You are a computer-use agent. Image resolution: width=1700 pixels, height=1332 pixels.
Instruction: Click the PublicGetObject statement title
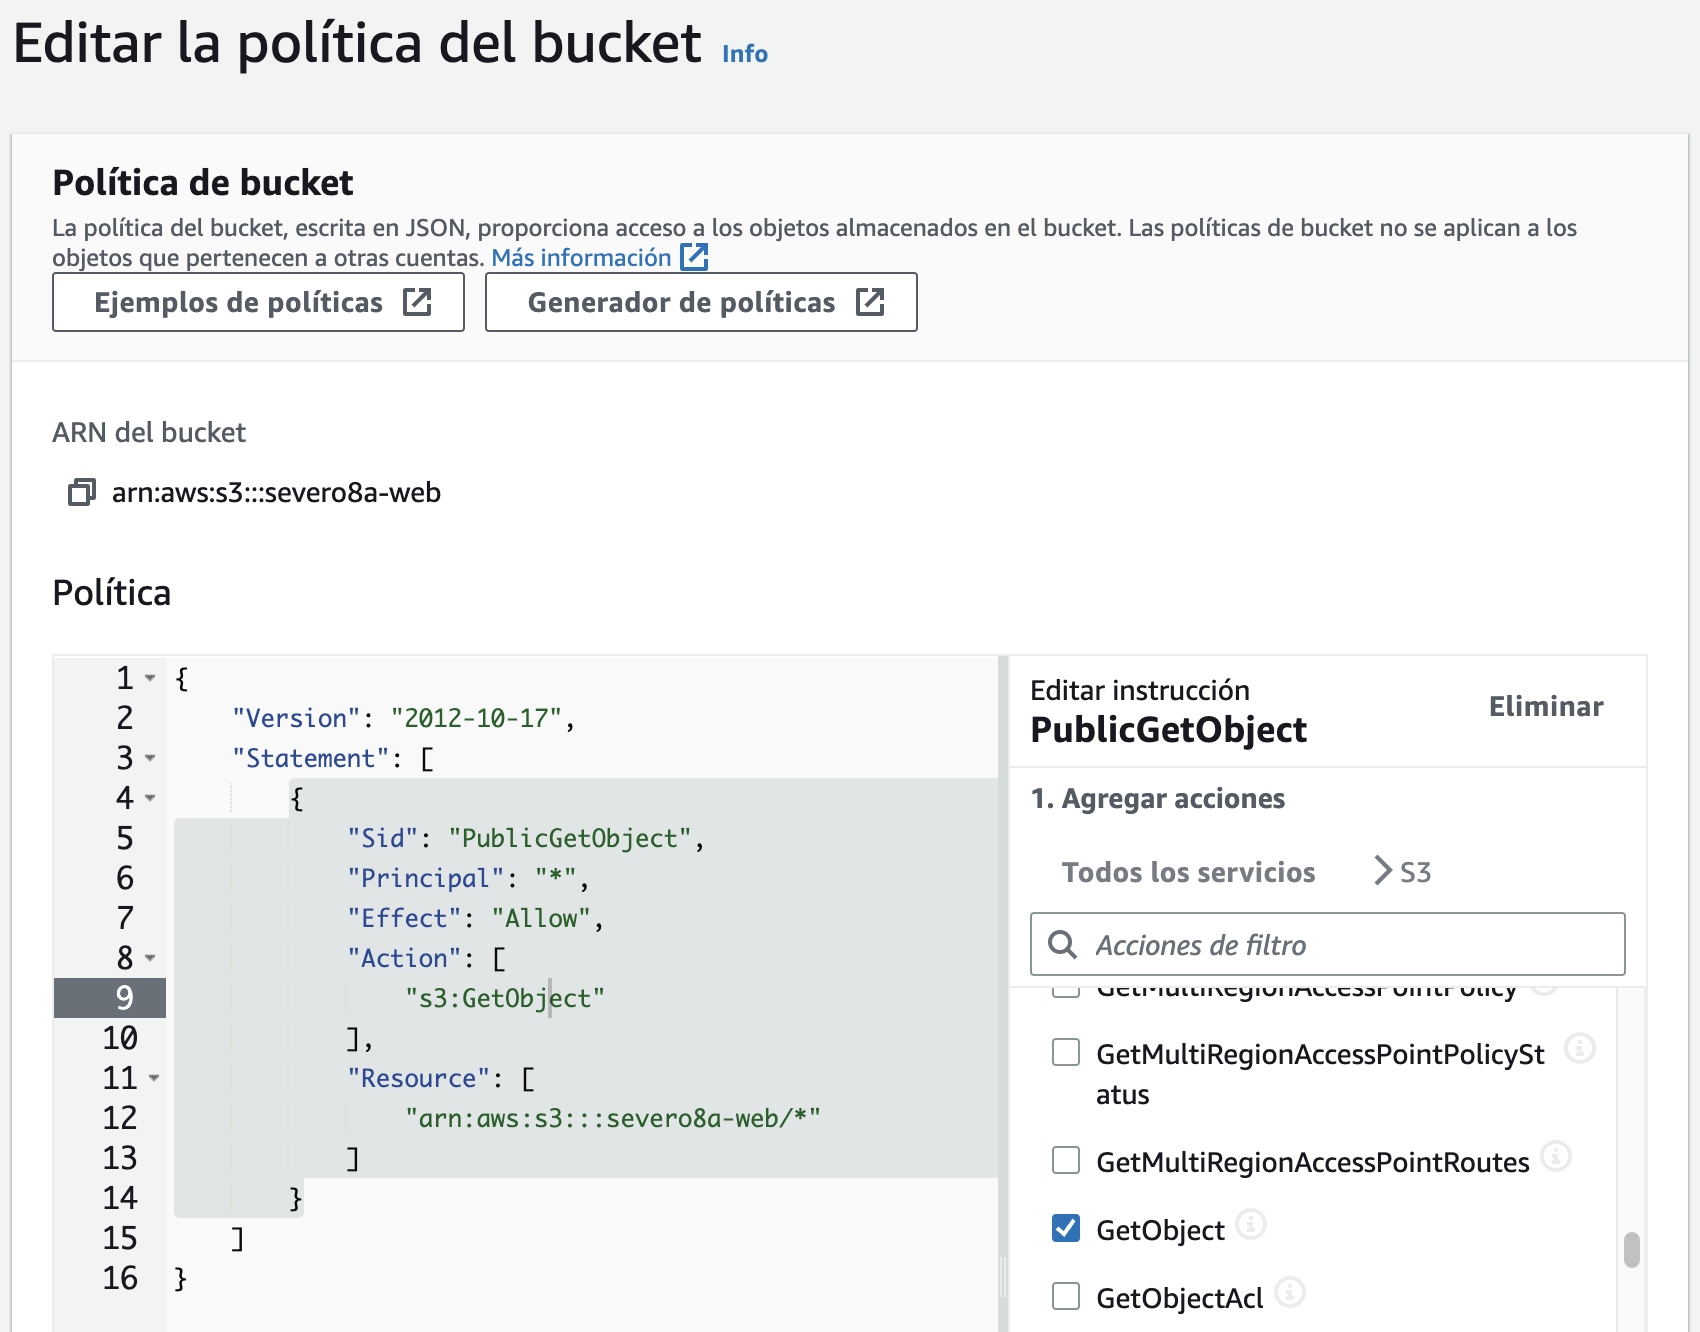(1169, 730)
